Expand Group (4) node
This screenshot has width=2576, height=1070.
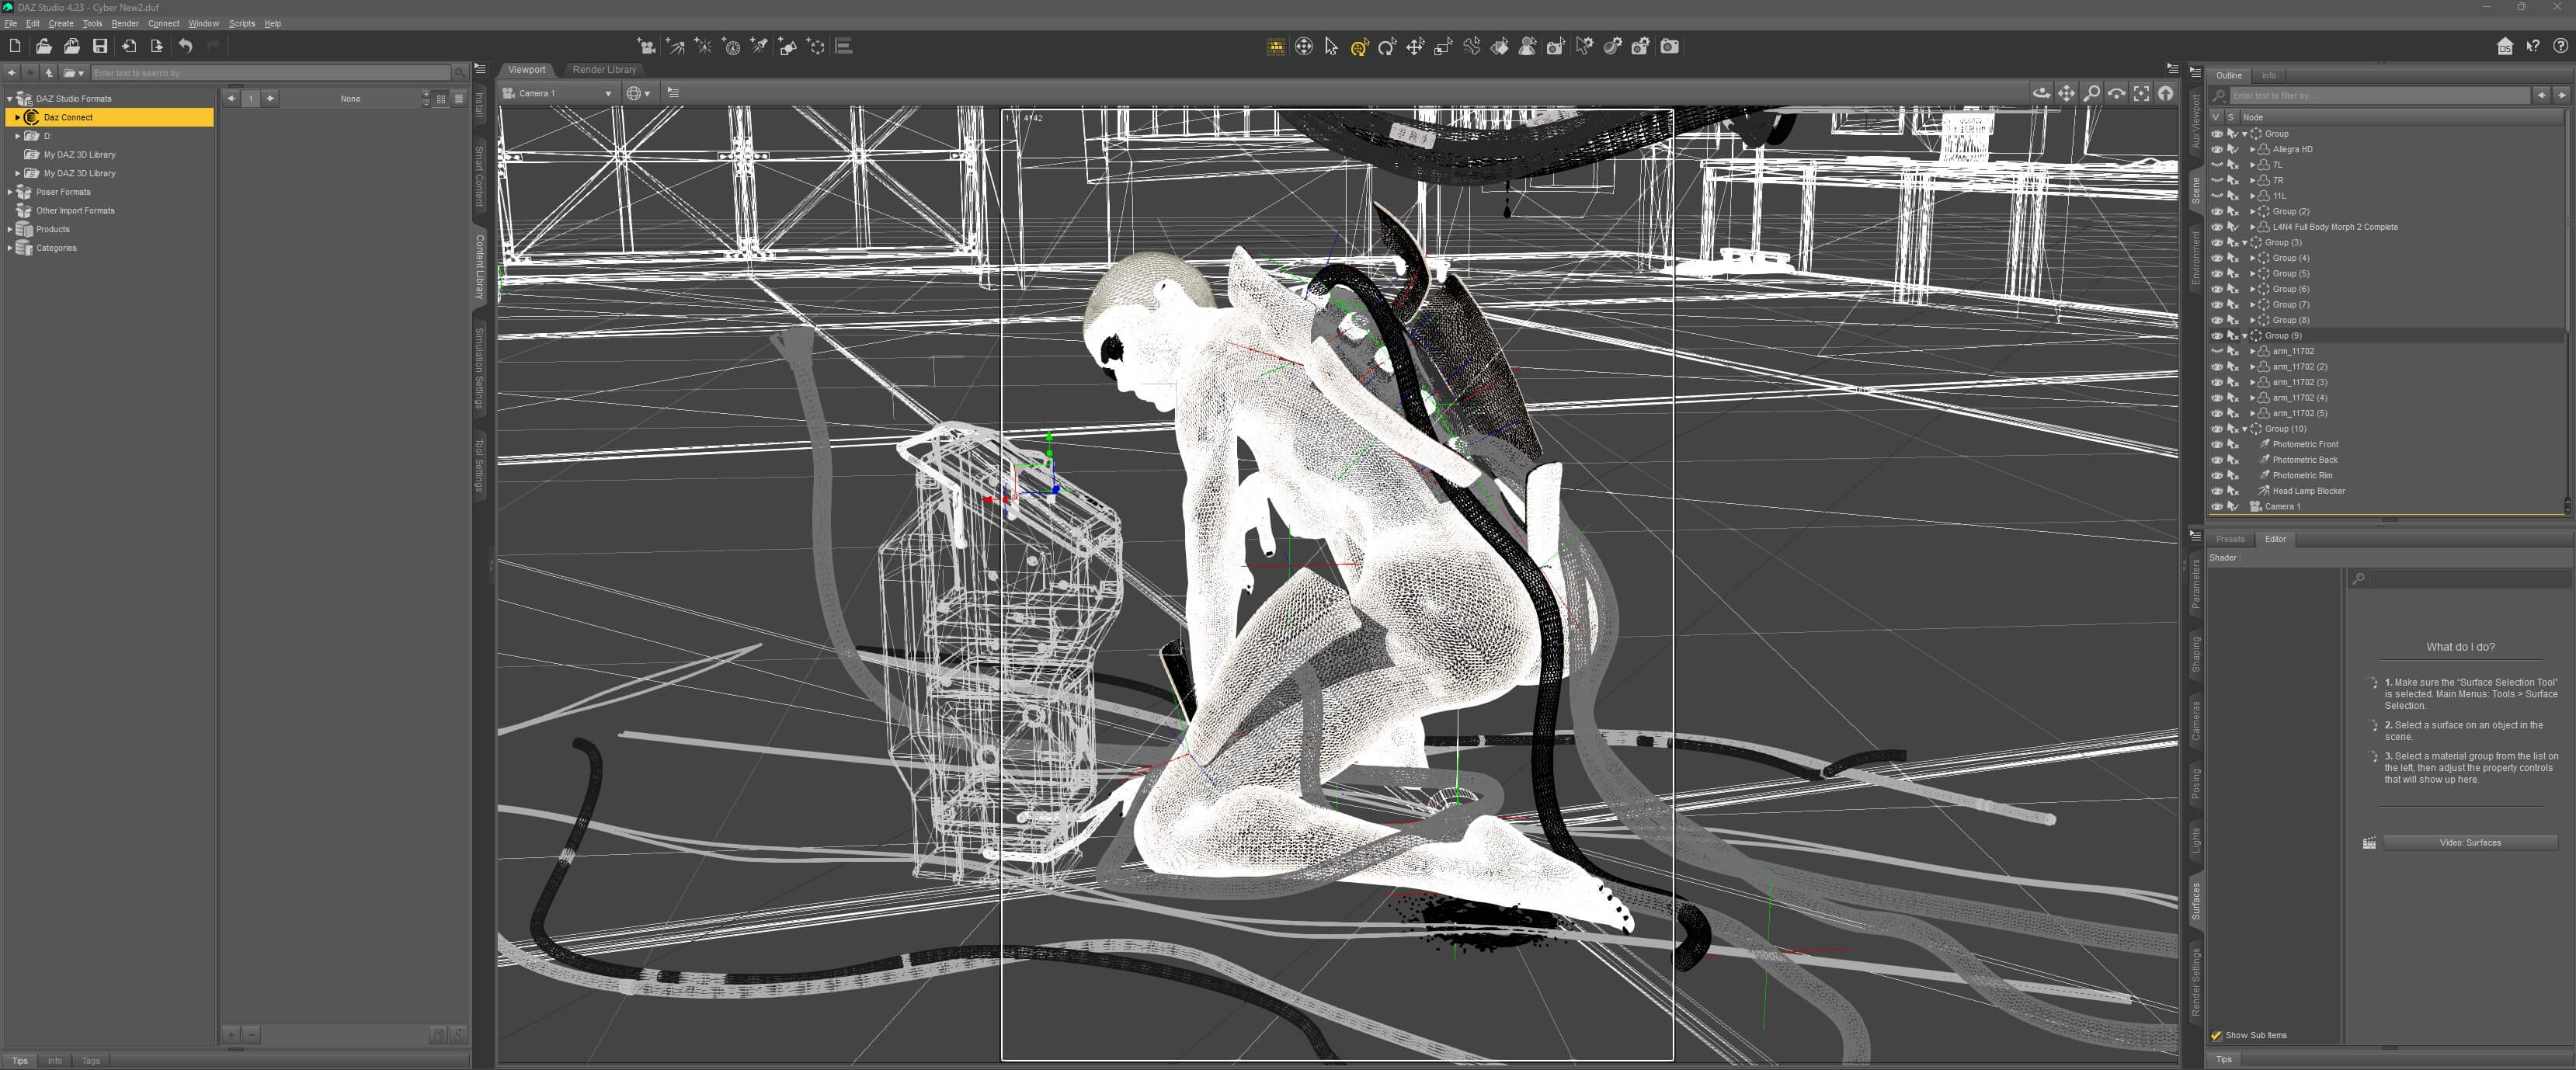coord(2252,258)
